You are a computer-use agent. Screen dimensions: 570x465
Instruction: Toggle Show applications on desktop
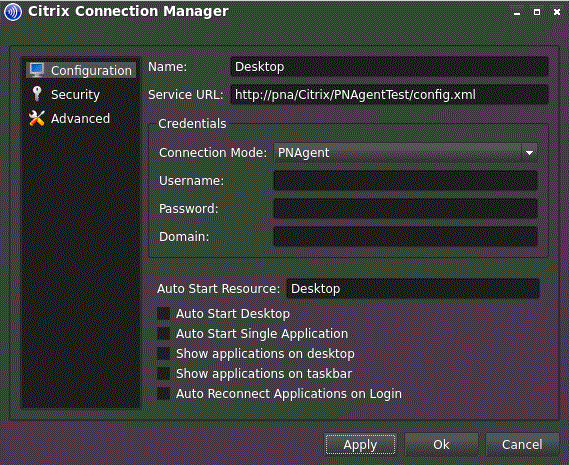(164, 353)
